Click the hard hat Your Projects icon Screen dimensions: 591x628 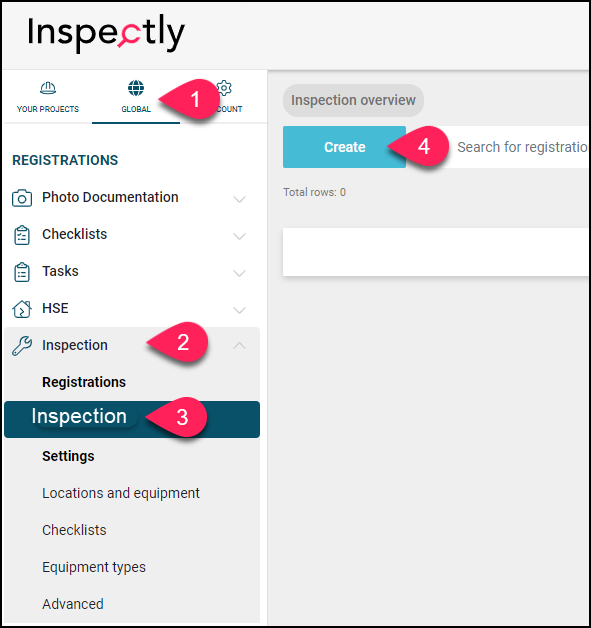coord(48,88)
